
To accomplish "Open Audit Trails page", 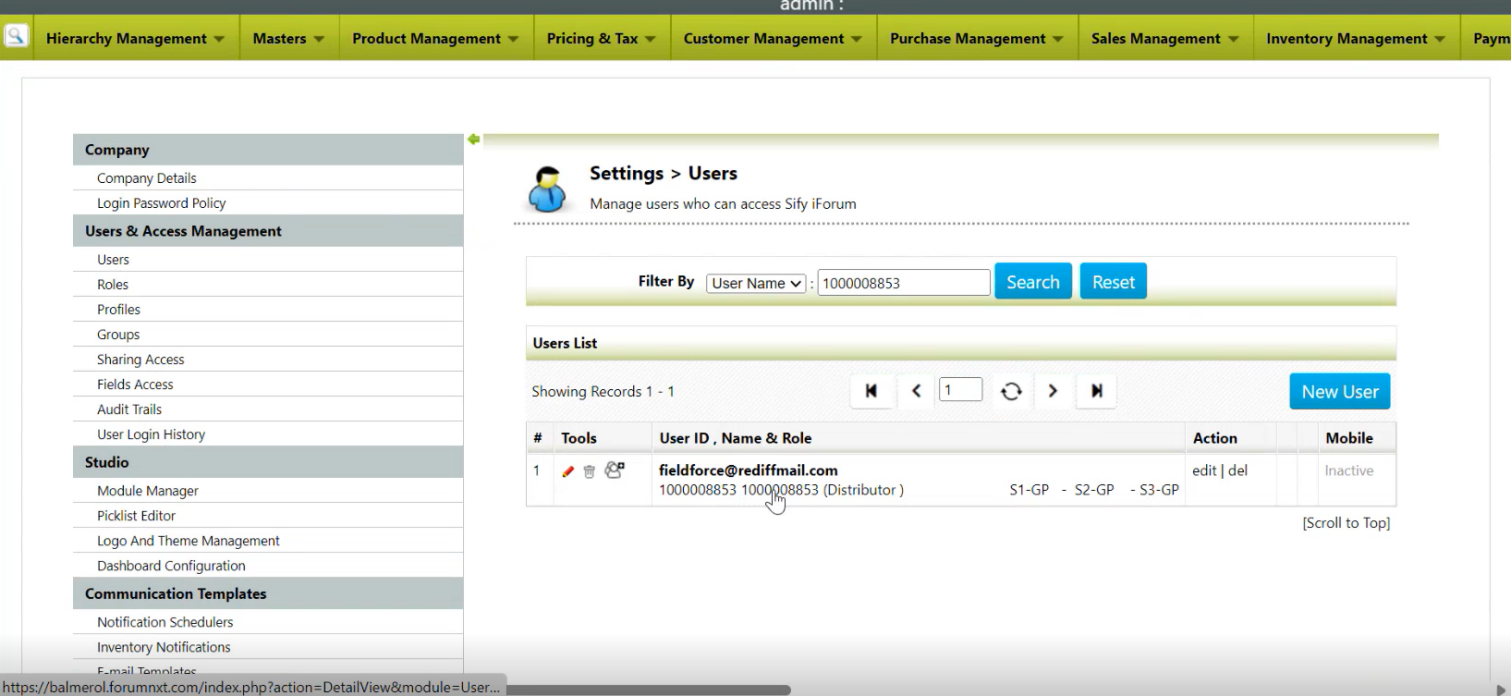I will 129,409.
